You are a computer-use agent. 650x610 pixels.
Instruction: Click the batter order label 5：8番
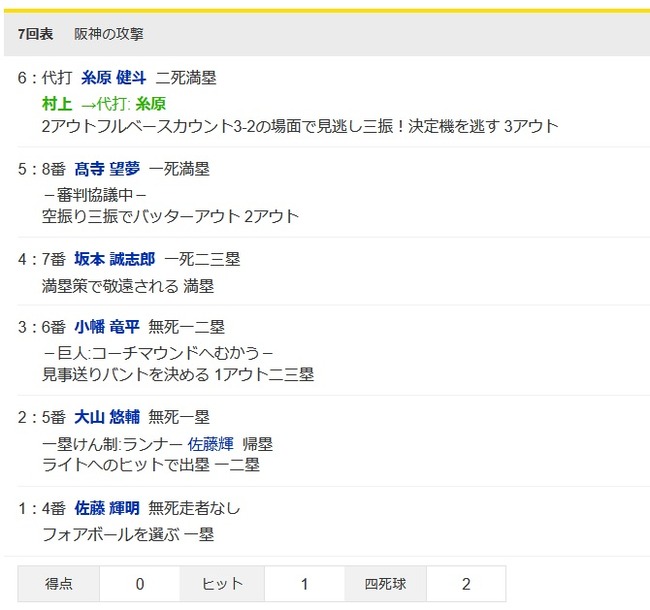[x=41, y=169]
